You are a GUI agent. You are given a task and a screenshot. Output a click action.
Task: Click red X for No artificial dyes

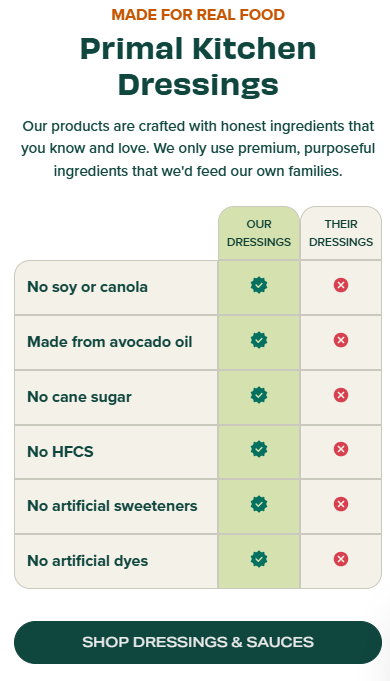341,559
